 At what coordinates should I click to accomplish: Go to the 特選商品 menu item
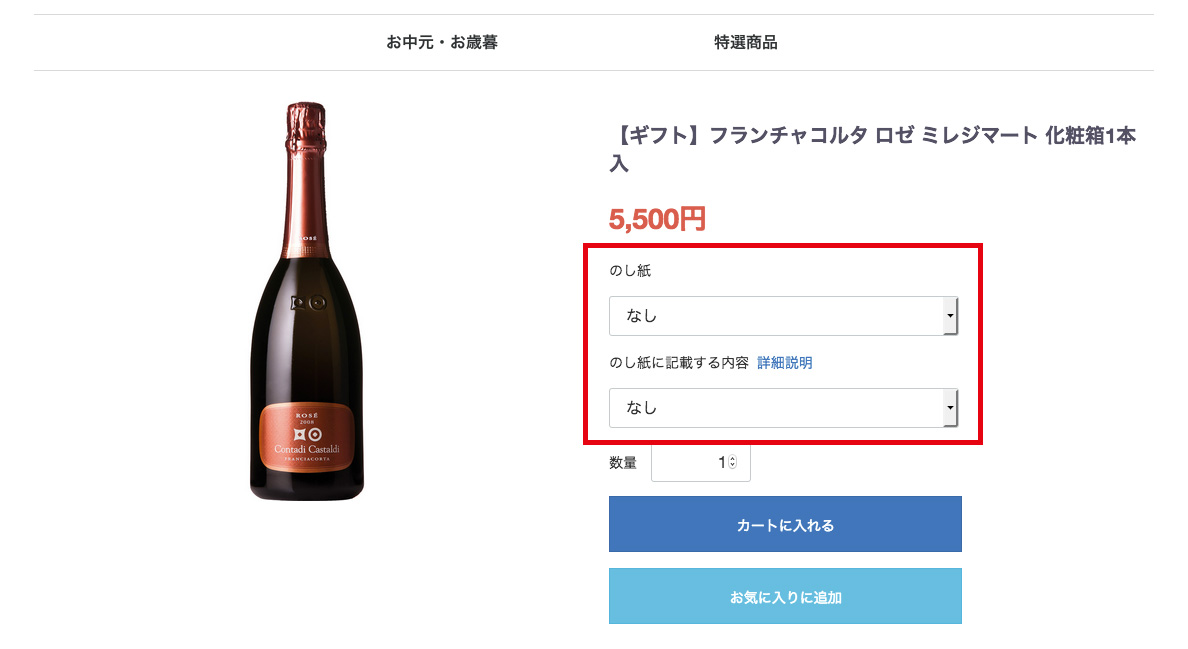coord(746,42)
